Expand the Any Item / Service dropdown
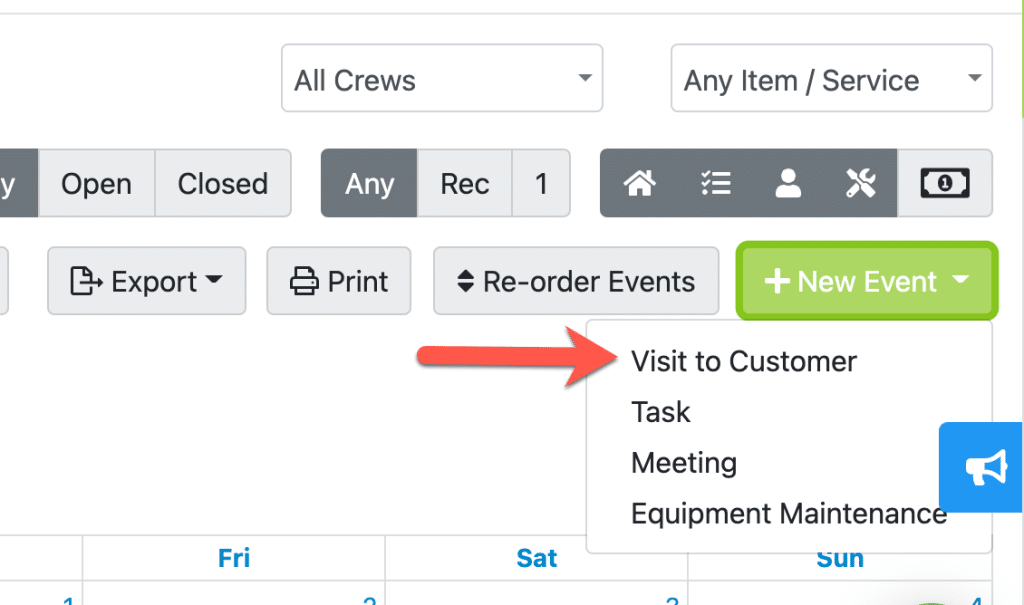 click(x=831, y=79)
